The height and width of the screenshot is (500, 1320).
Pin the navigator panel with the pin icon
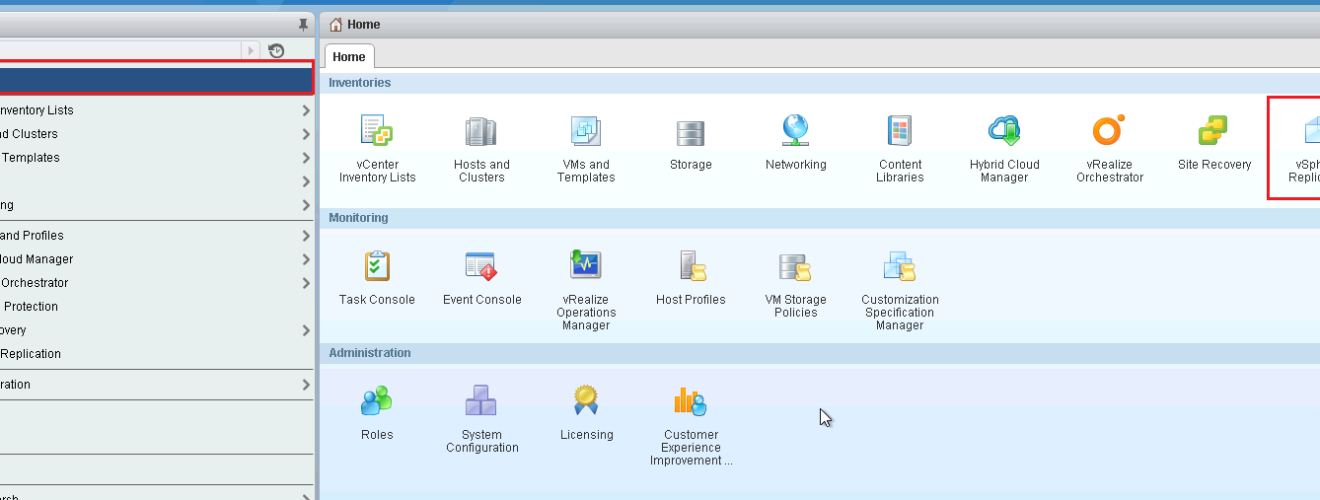click(304, 25)
